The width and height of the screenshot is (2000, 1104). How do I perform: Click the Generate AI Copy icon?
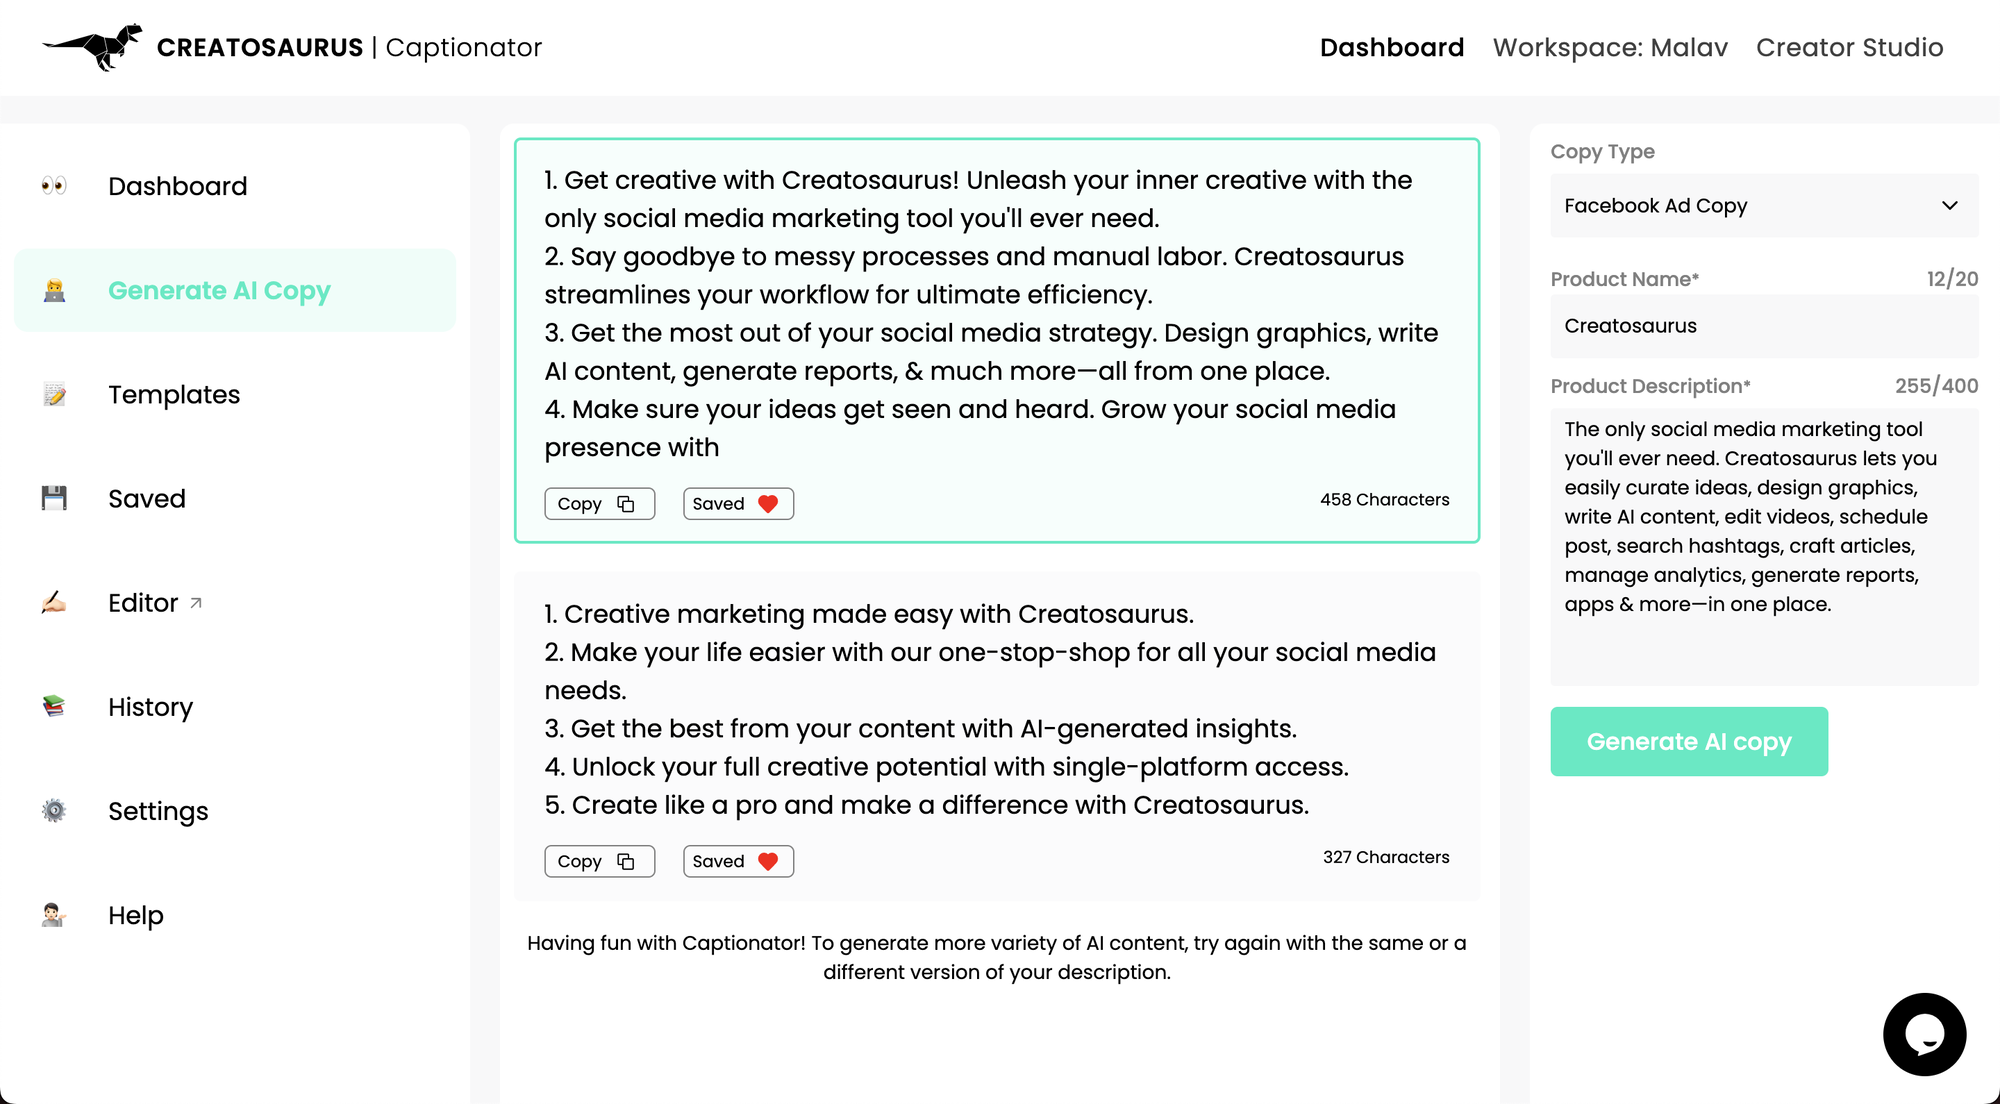(54, 290)
